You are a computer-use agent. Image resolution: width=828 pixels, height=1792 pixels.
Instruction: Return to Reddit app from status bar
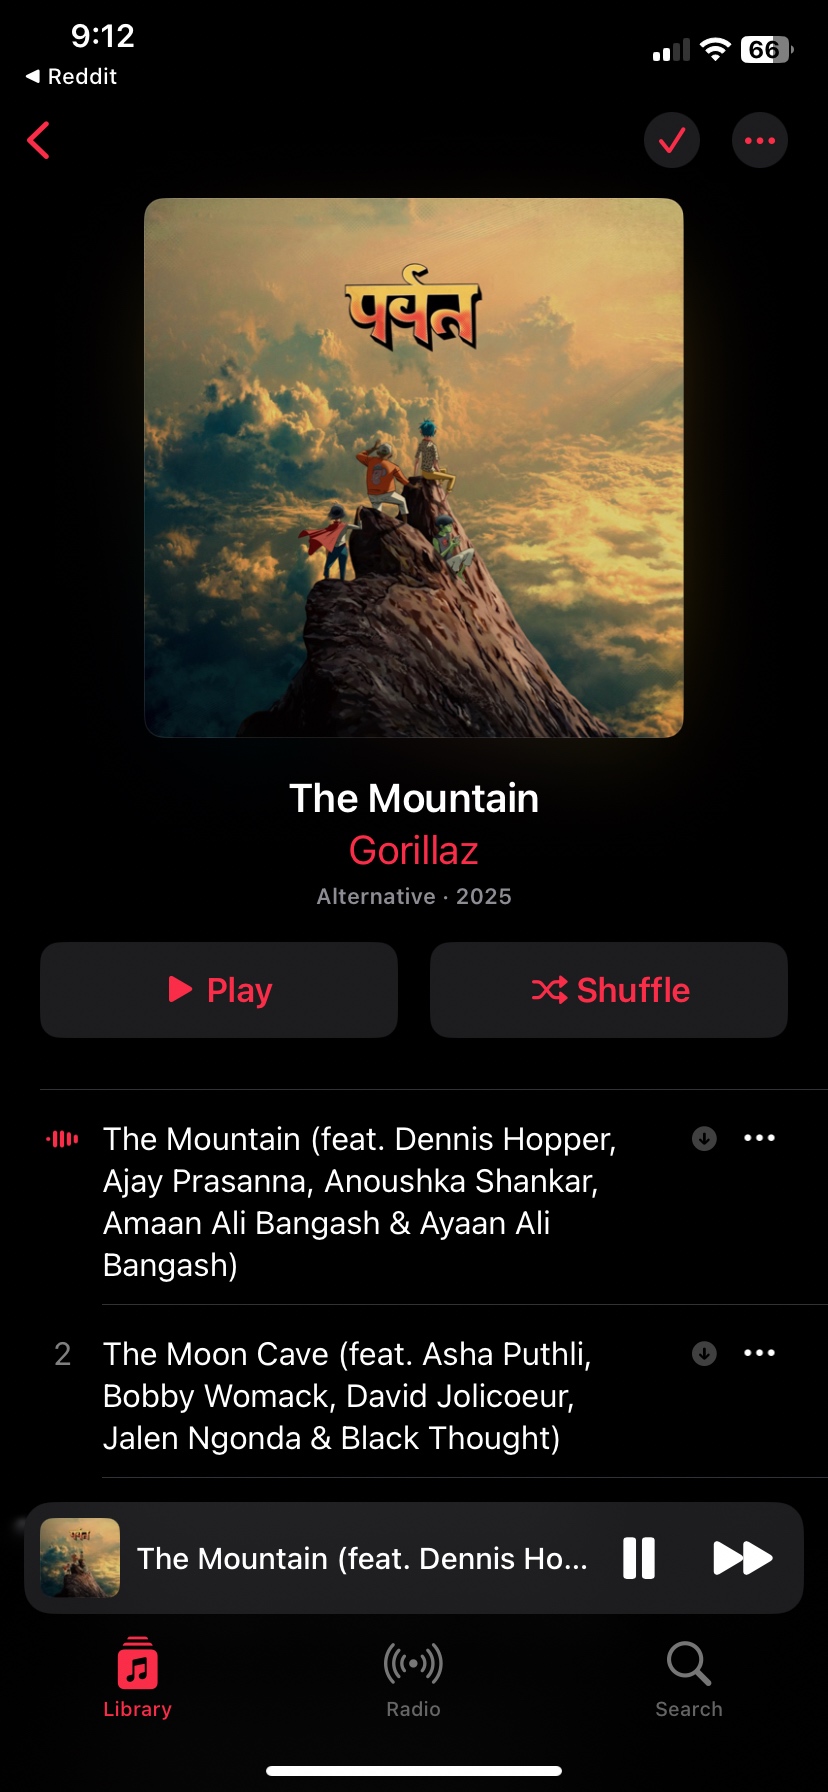coord(71,77)
